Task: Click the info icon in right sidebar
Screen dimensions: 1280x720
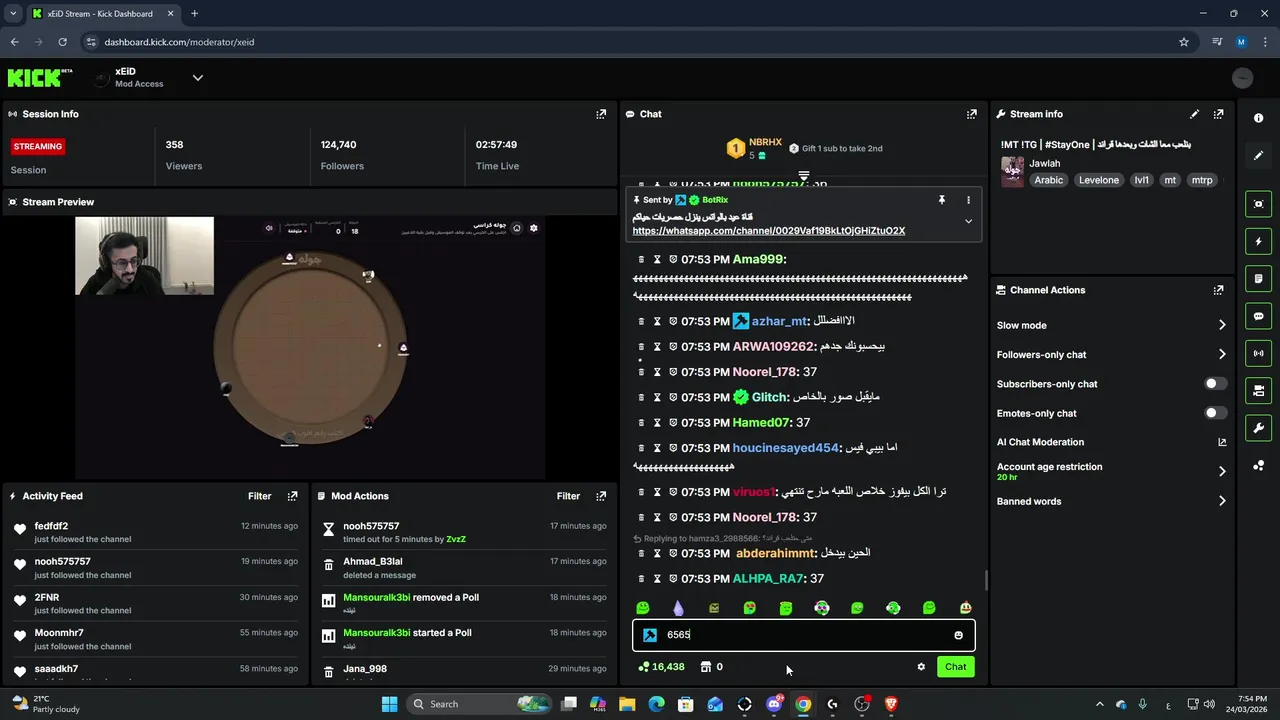Action: coord(1258,118)
